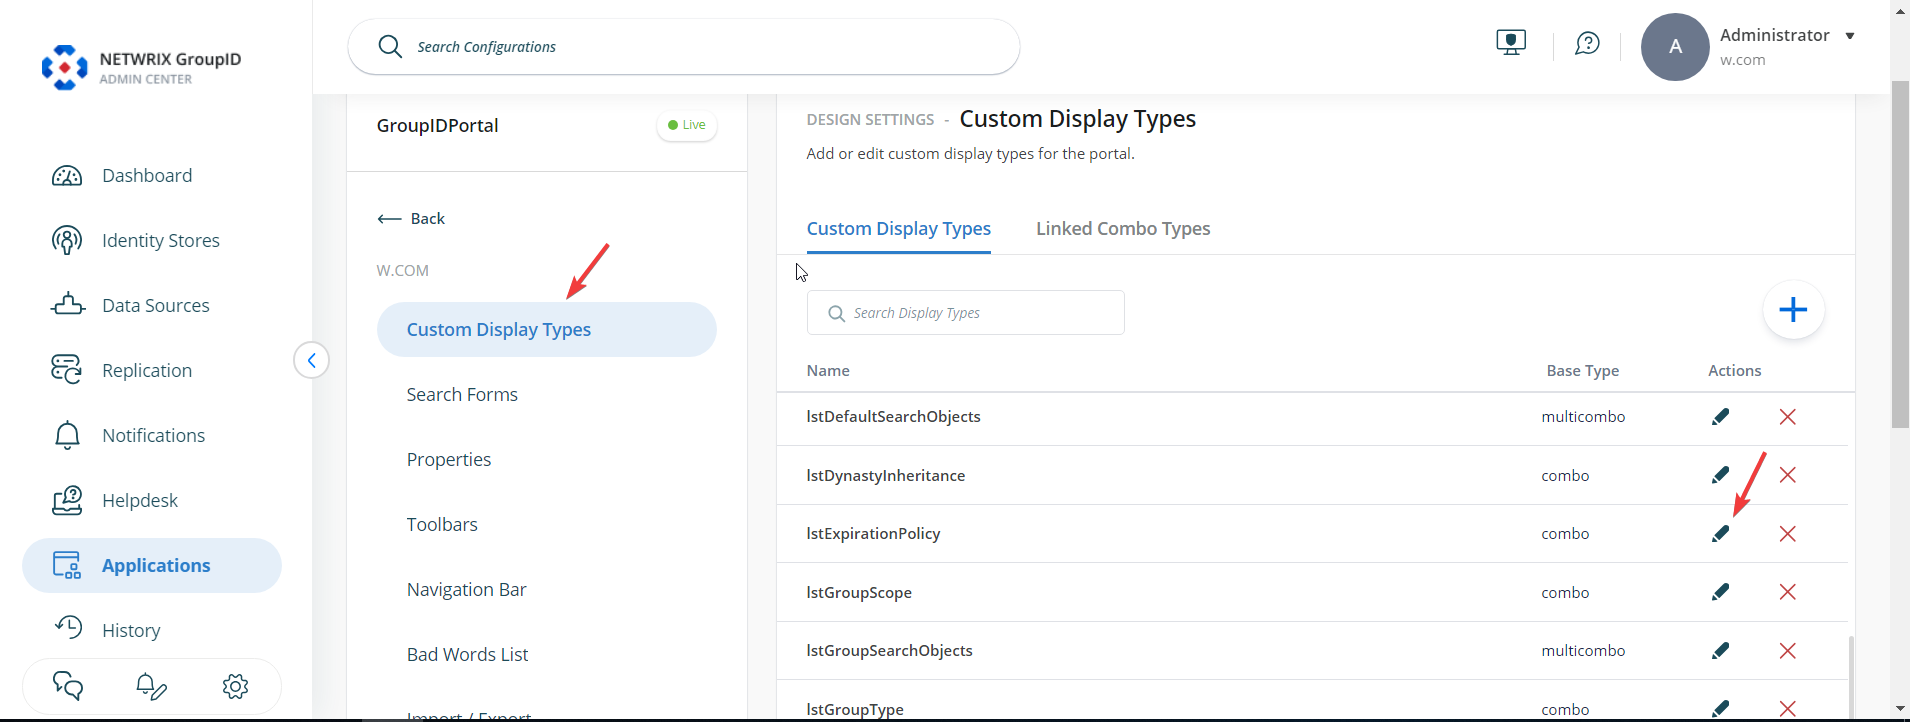This screenshot has height=722, width=1910.
Task: Open Bad Words List settings
Action: (x=467, y=655)
